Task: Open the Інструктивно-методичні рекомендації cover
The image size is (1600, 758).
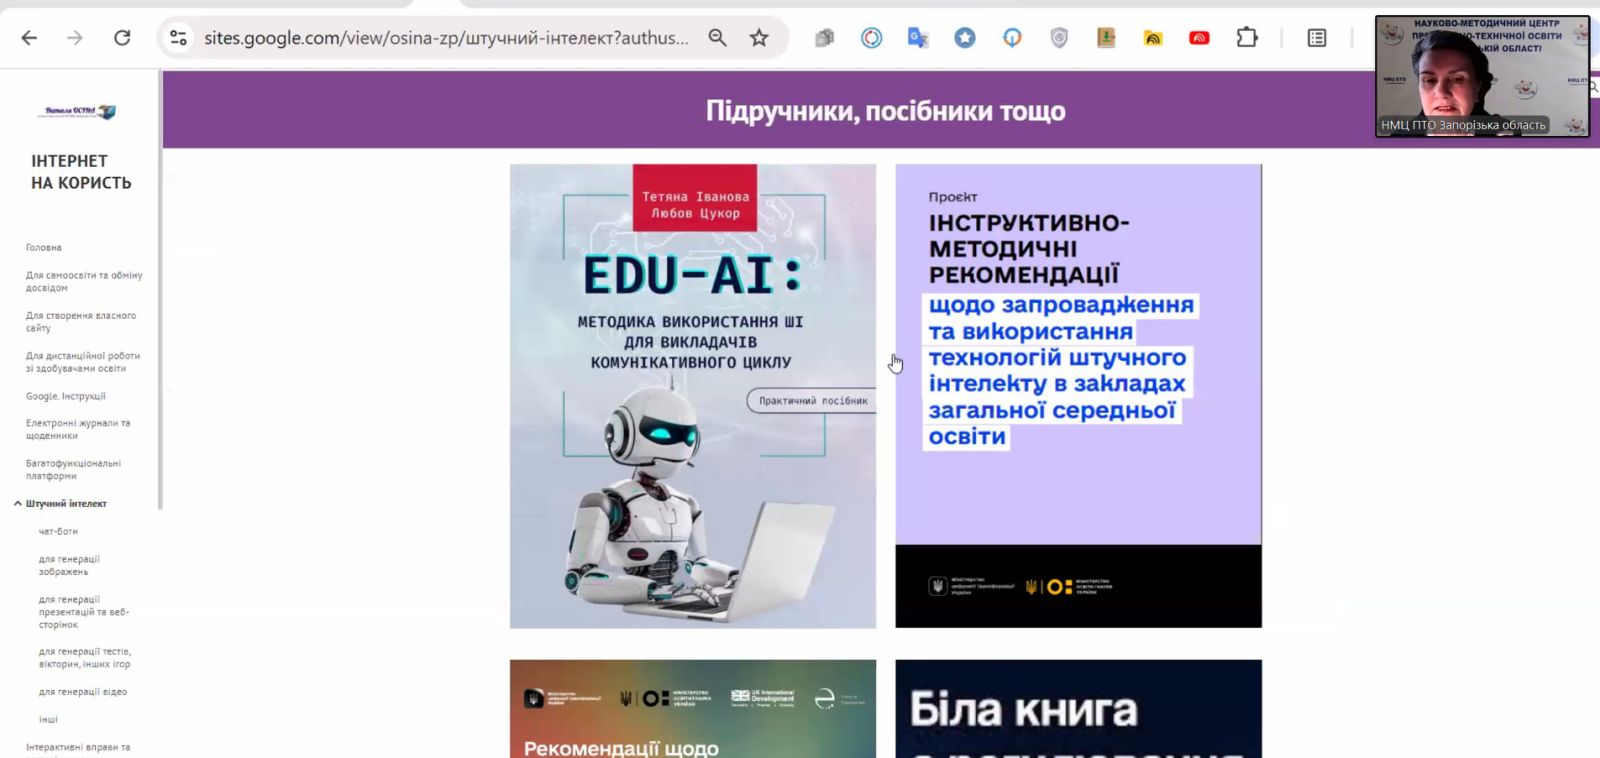Action: (x=1078, y=396)
